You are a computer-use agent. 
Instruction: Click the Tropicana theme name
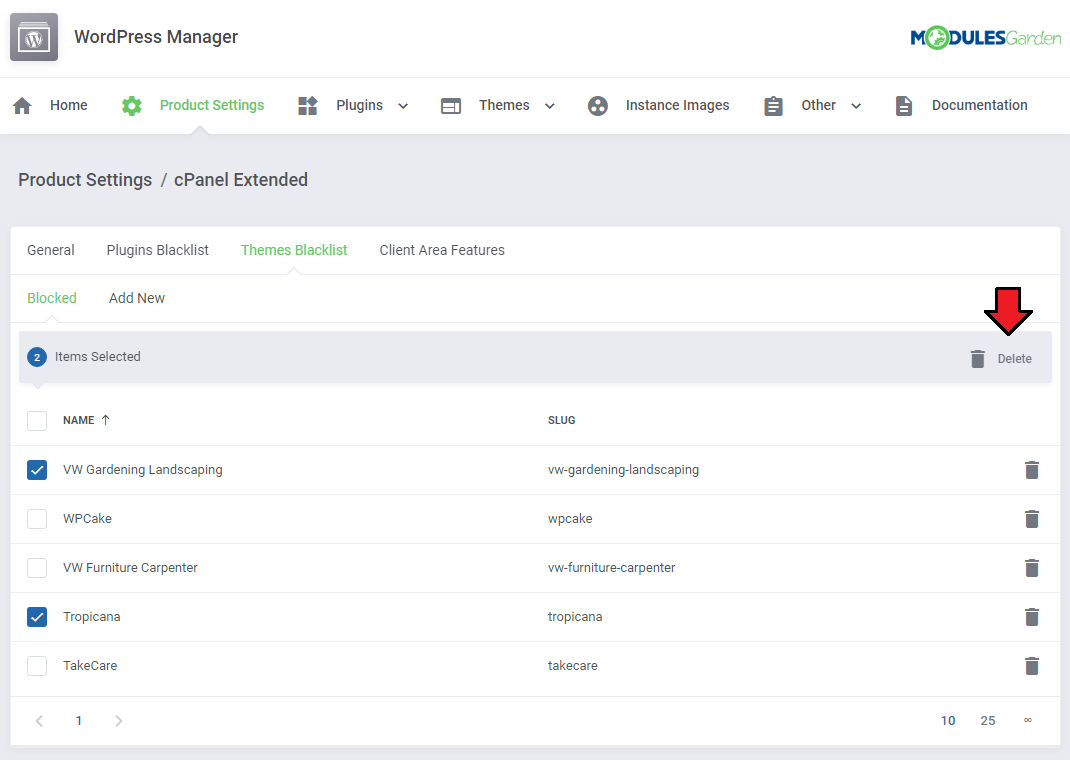pos(91,617)
